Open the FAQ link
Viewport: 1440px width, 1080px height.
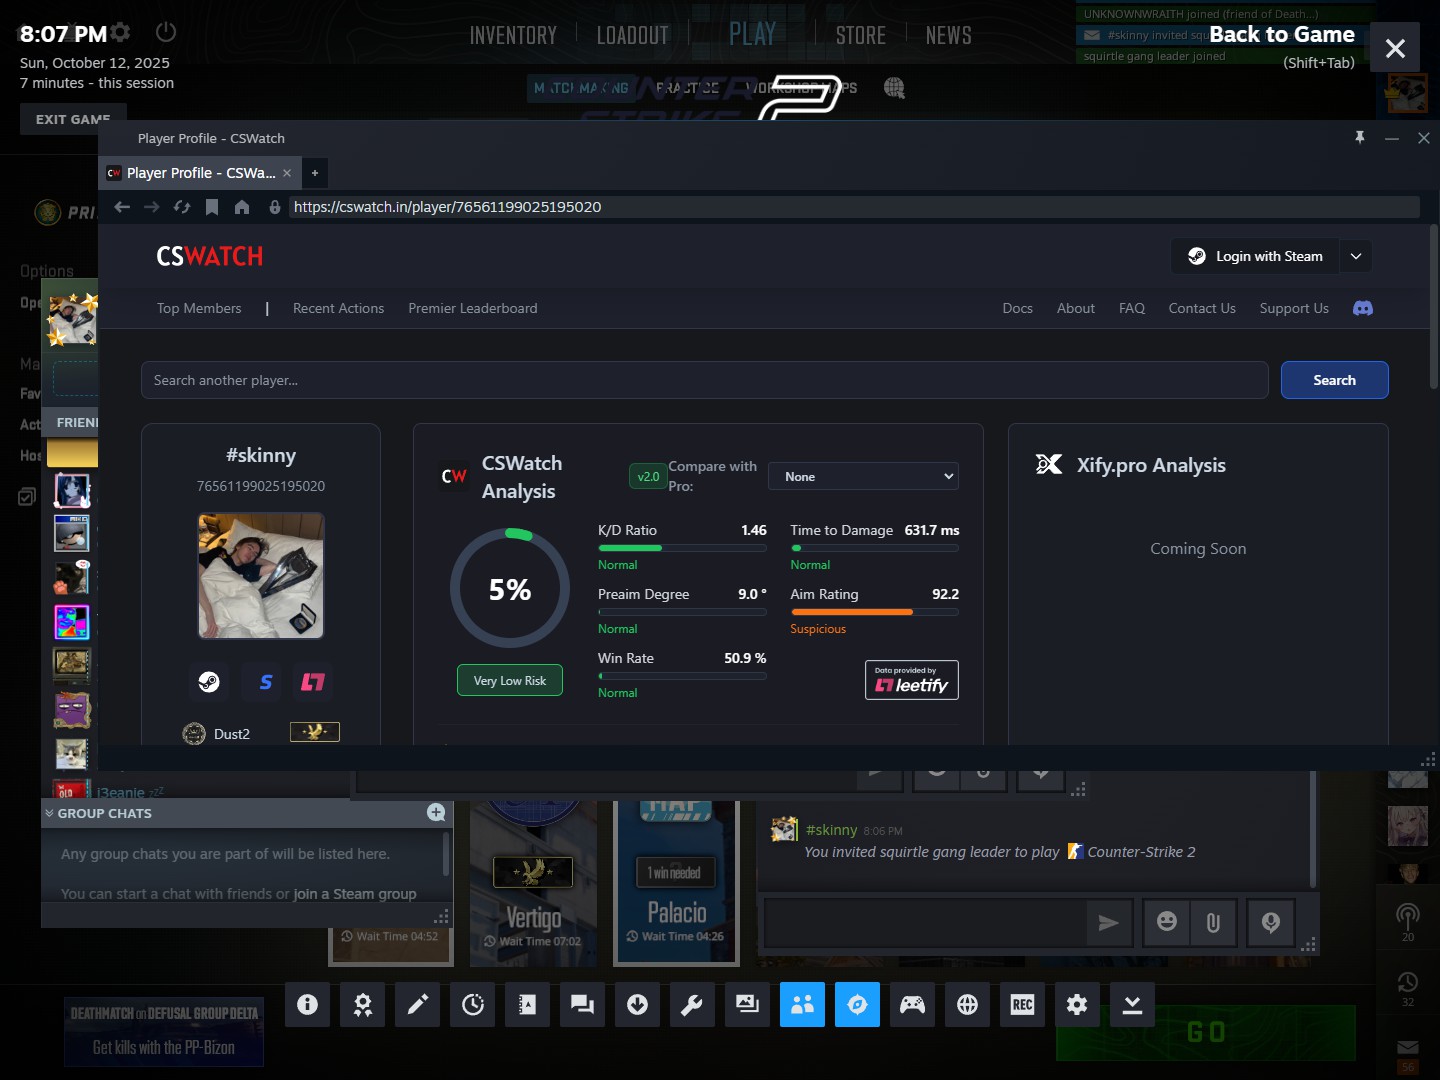tap(1132, 308)
